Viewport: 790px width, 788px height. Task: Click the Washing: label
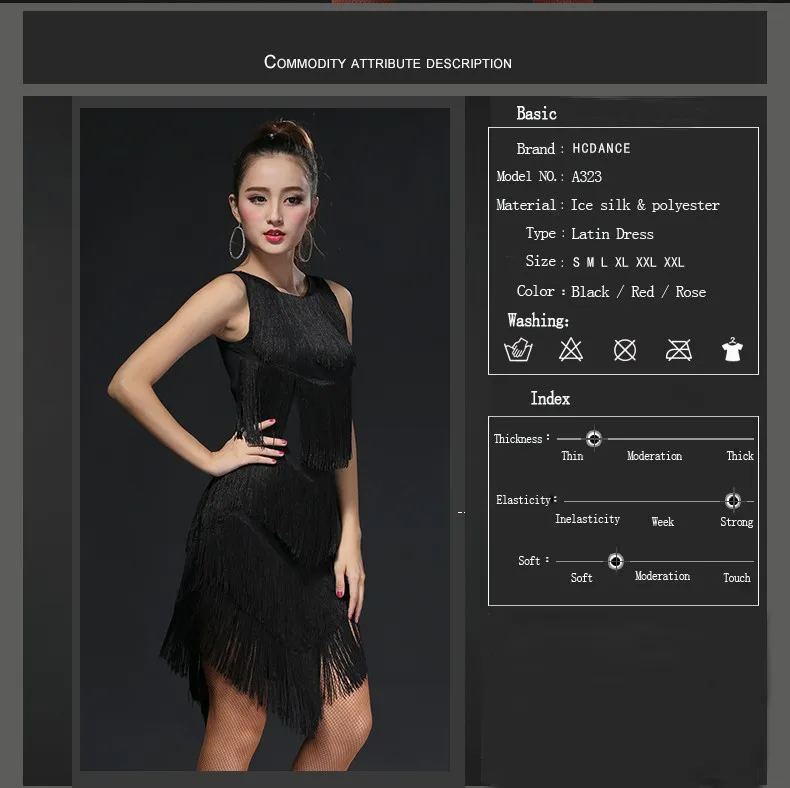[538, 320]
